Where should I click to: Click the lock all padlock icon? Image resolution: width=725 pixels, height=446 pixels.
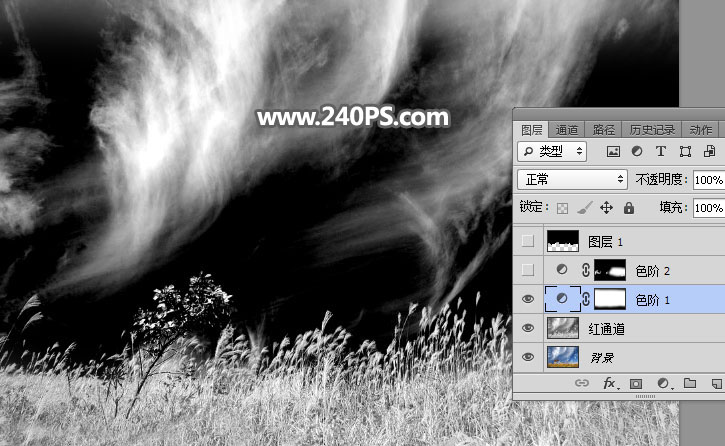click(x=629, y=208)
